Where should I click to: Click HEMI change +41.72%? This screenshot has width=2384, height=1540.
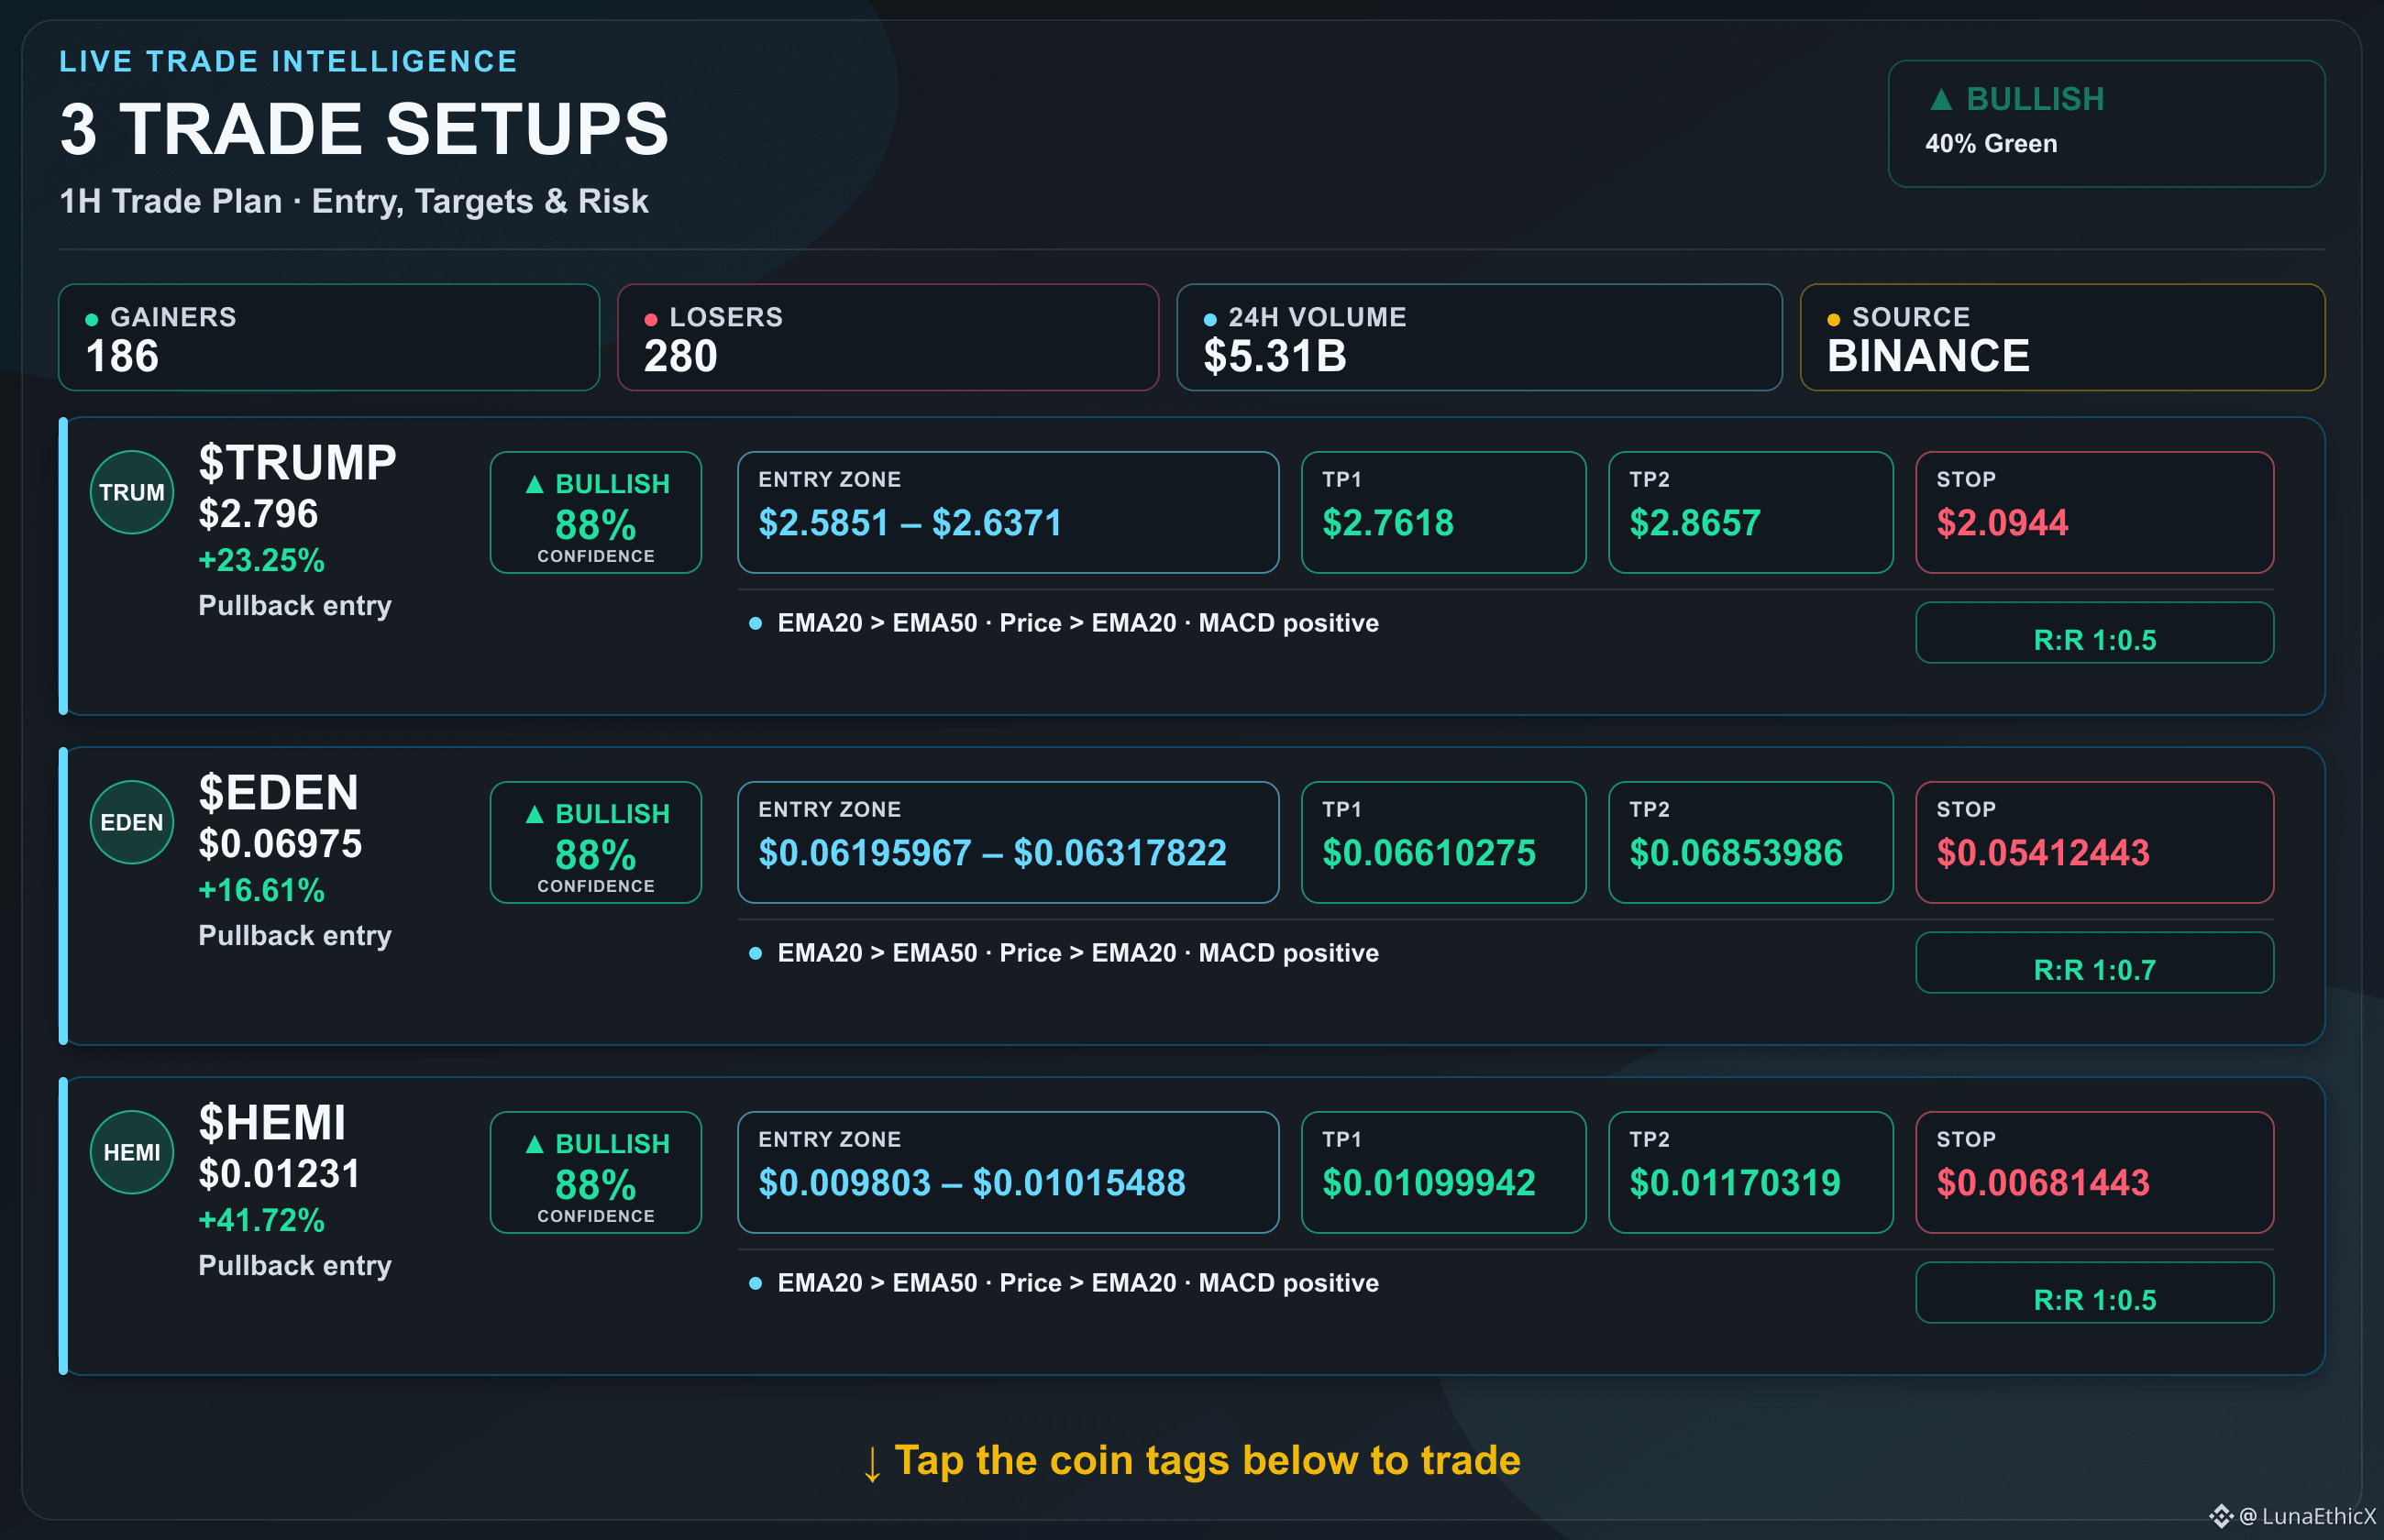[x=261, y=1220]
